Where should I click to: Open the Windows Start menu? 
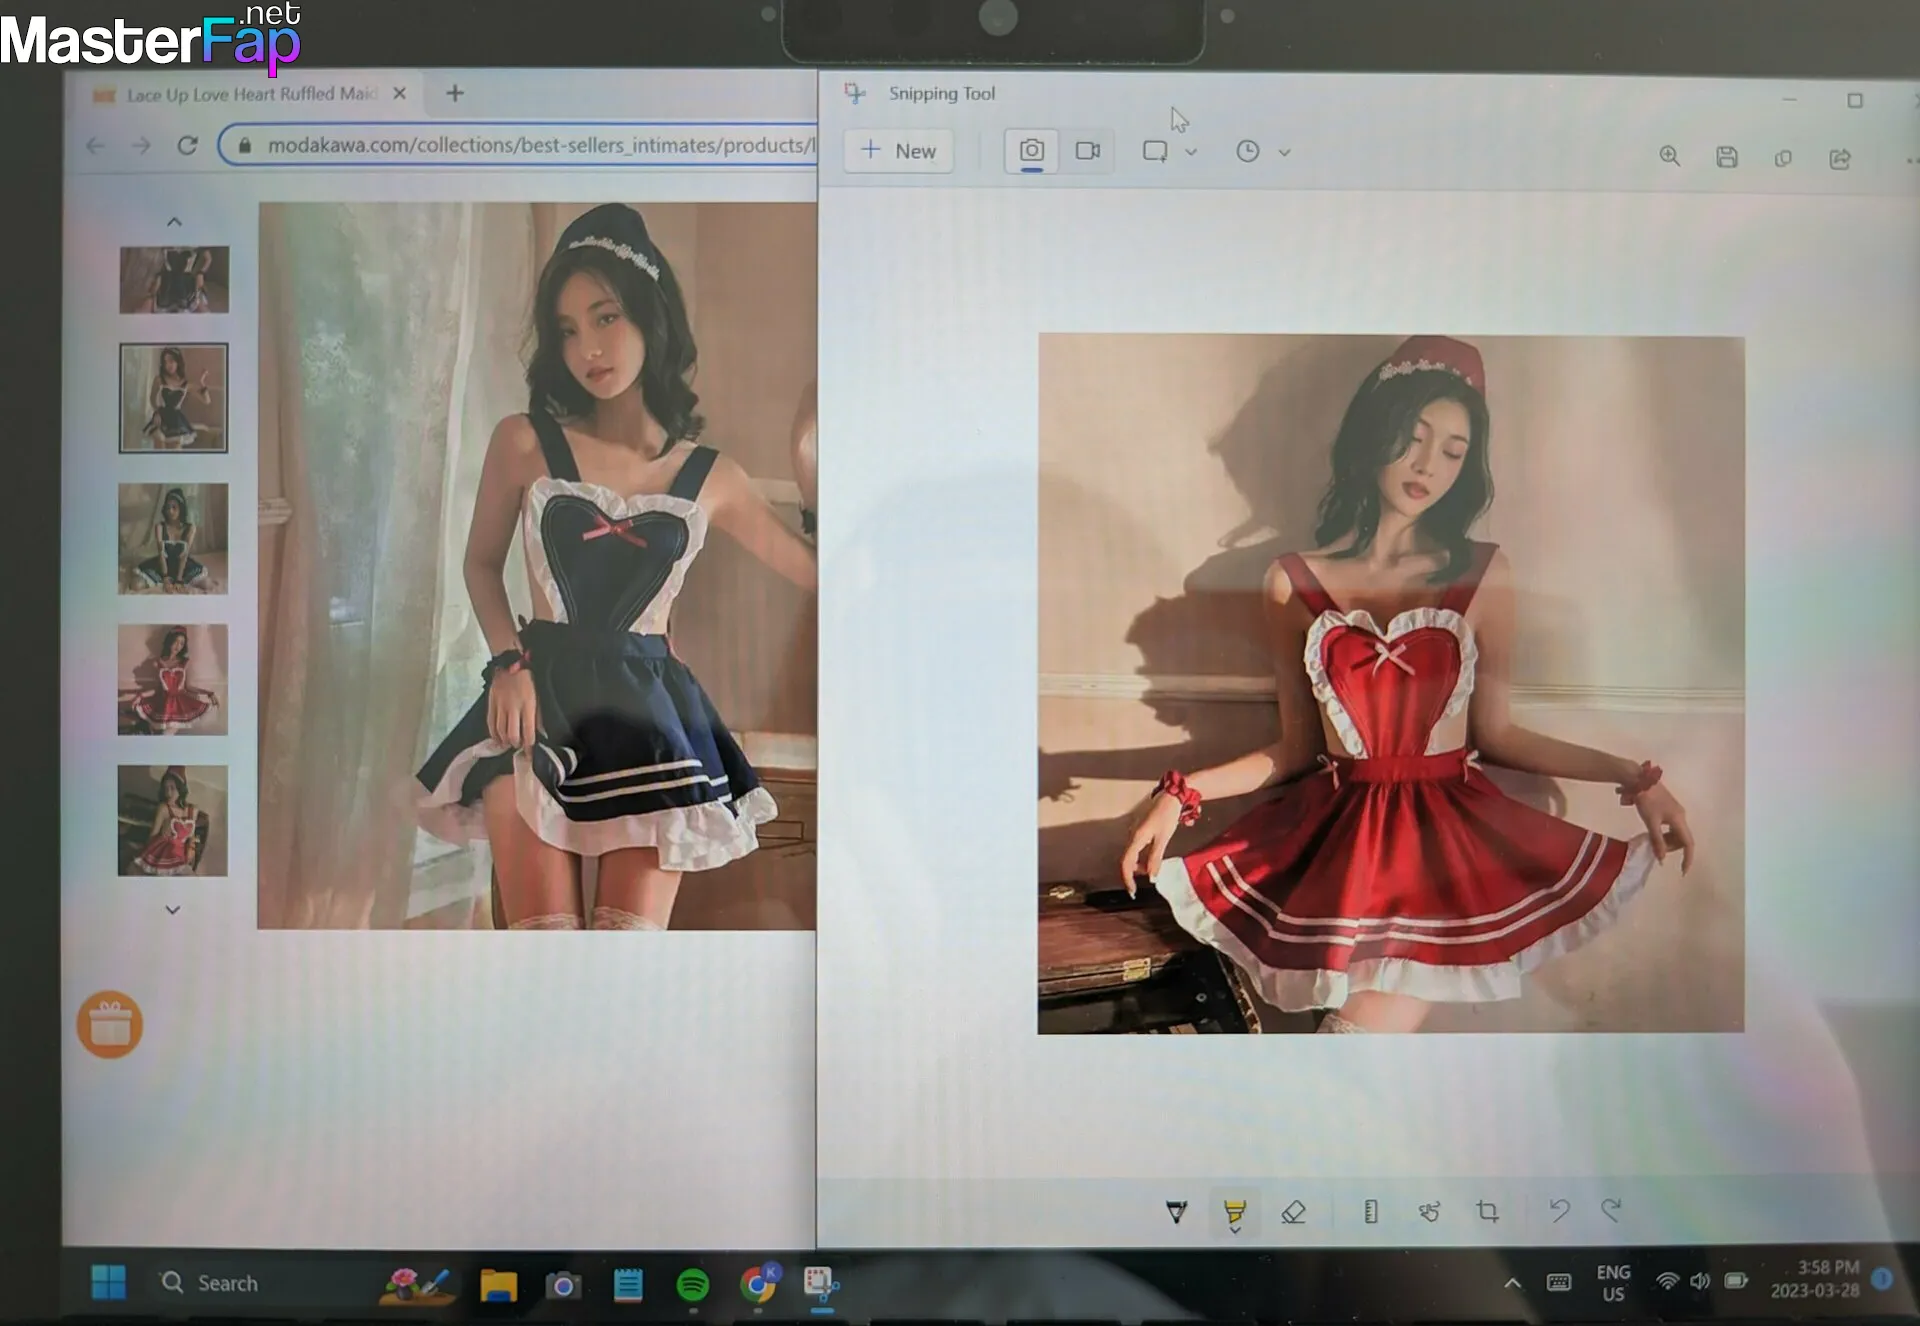[108, 1282]
